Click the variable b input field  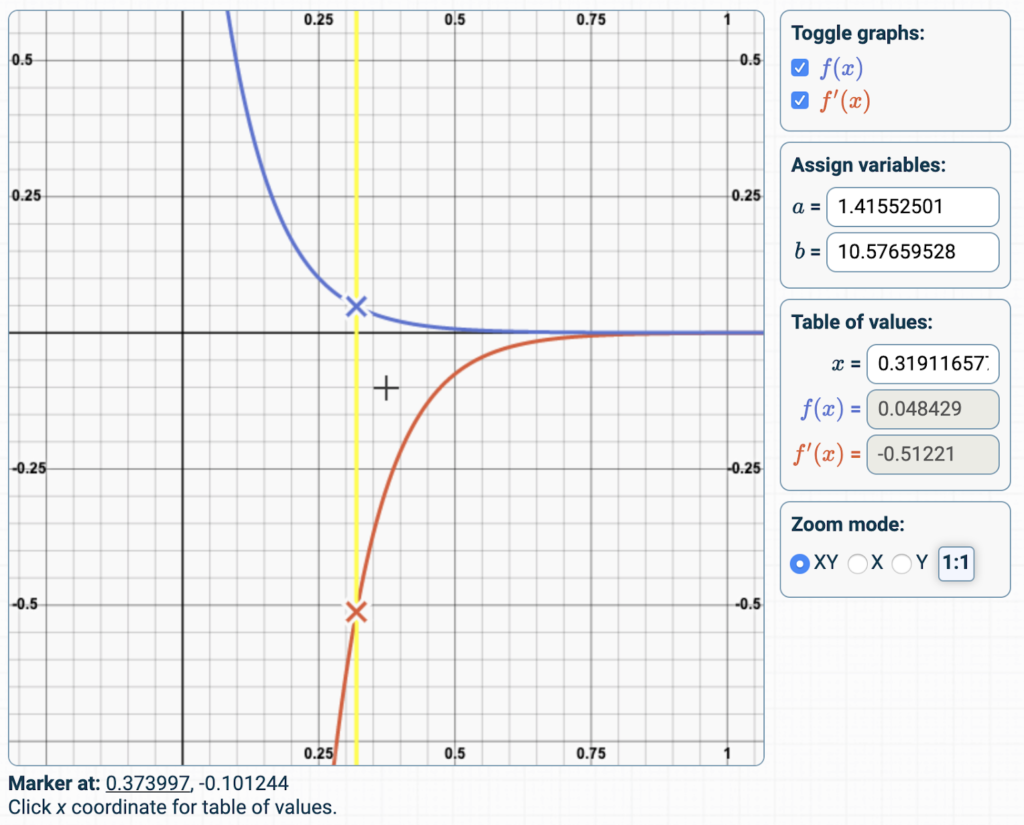(912, 252)
